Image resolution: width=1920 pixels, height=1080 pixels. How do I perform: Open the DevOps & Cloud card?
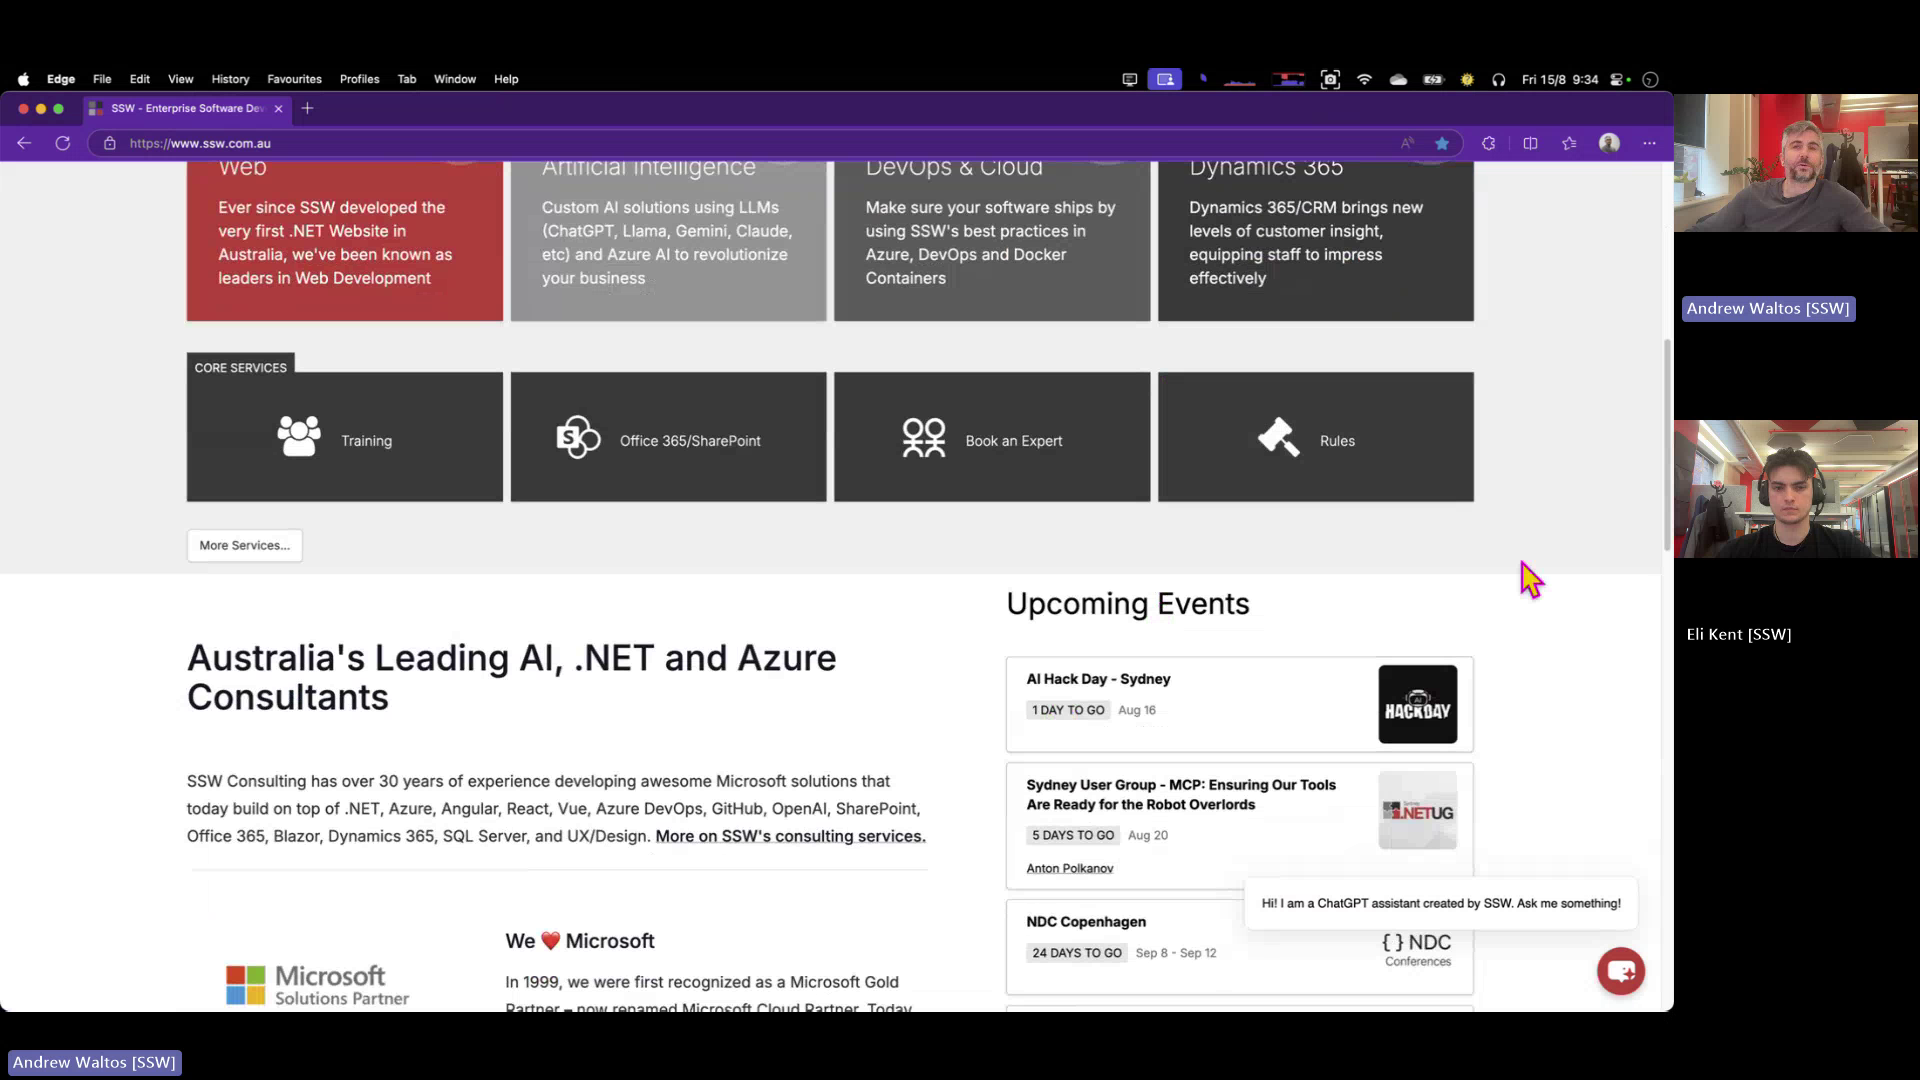[x=992, y=241]
